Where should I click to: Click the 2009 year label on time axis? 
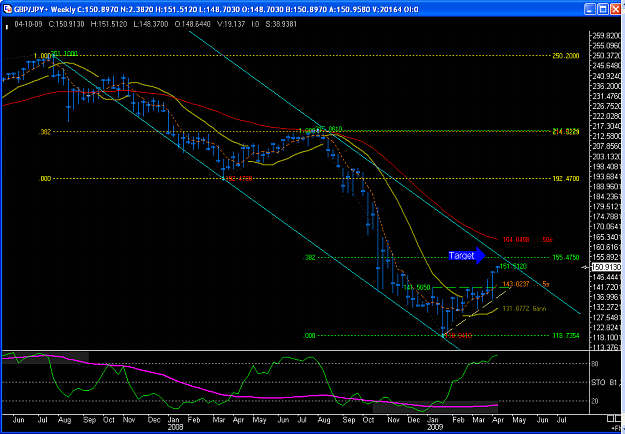(x=434, y=426)
